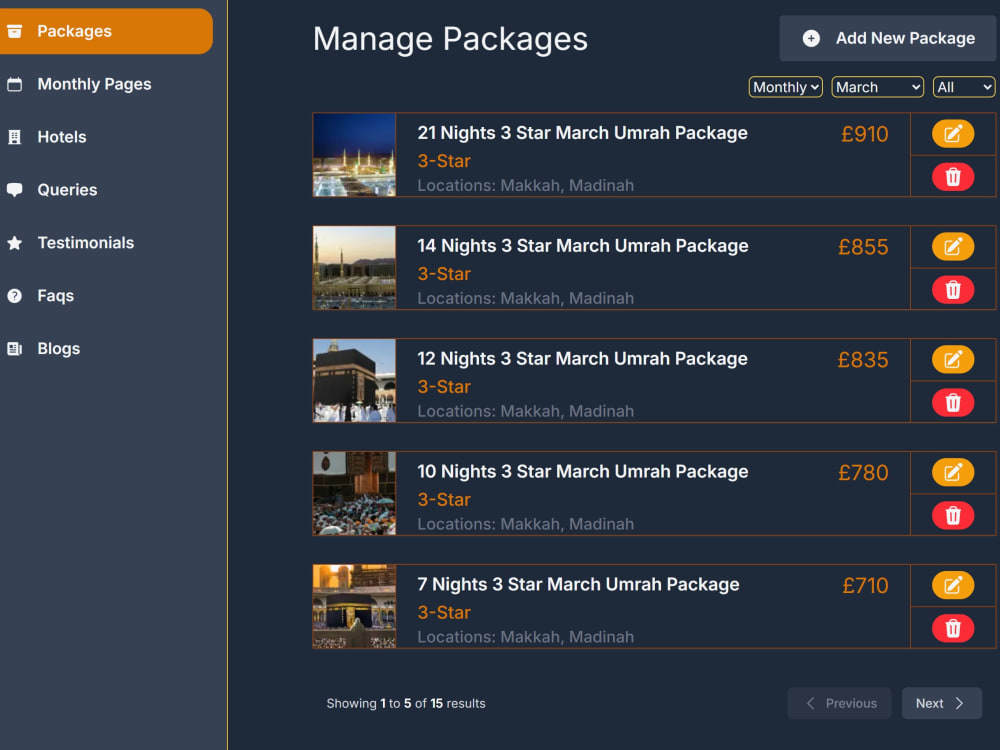Open the Monthly package type dropdown

[785, 87]
